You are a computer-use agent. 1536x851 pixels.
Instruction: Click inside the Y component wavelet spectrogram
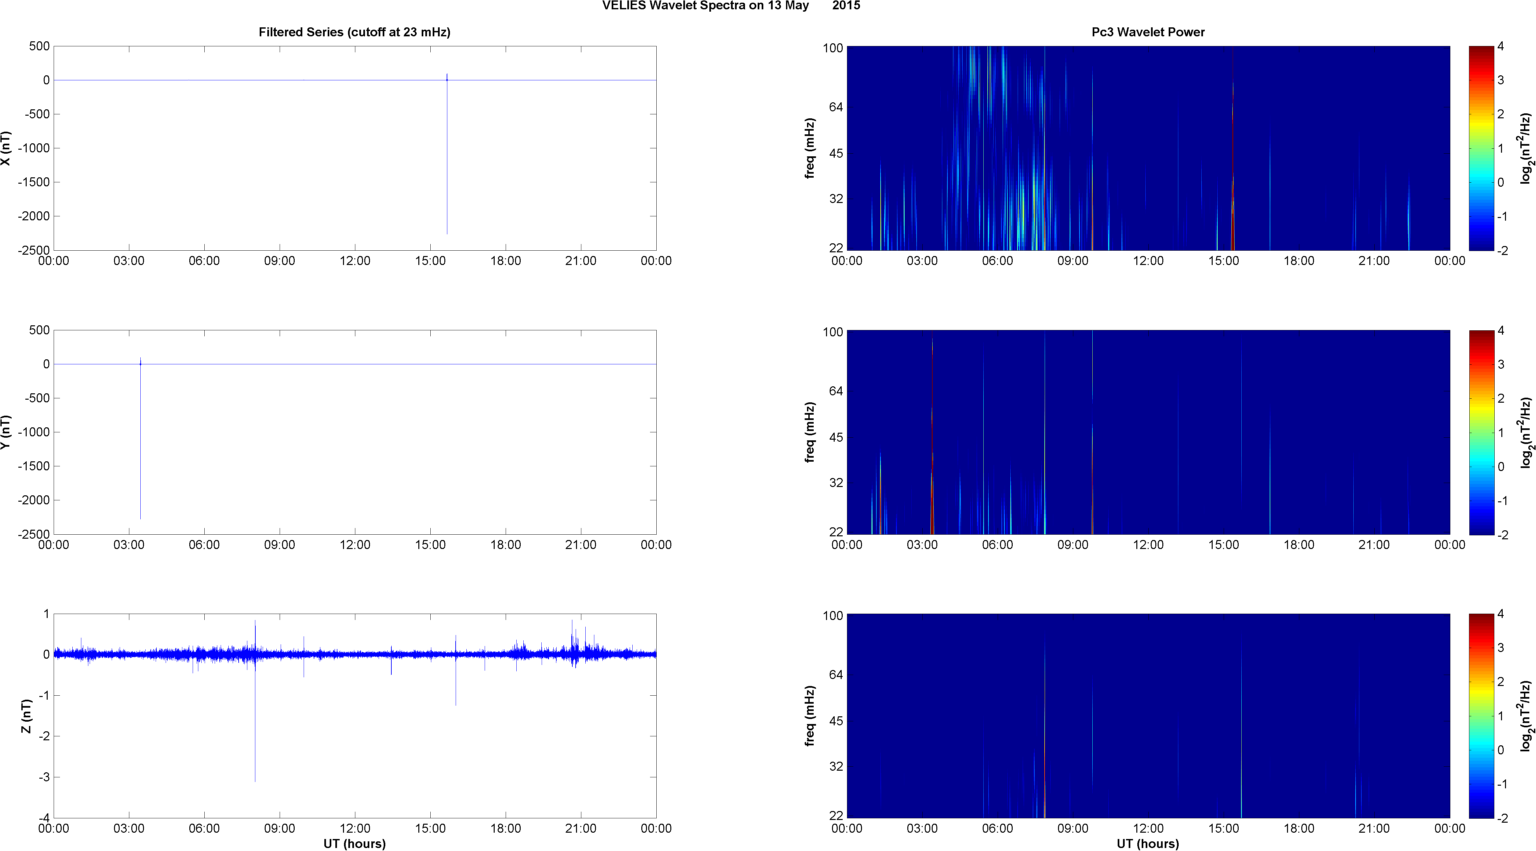click(x=1148, y=432)
